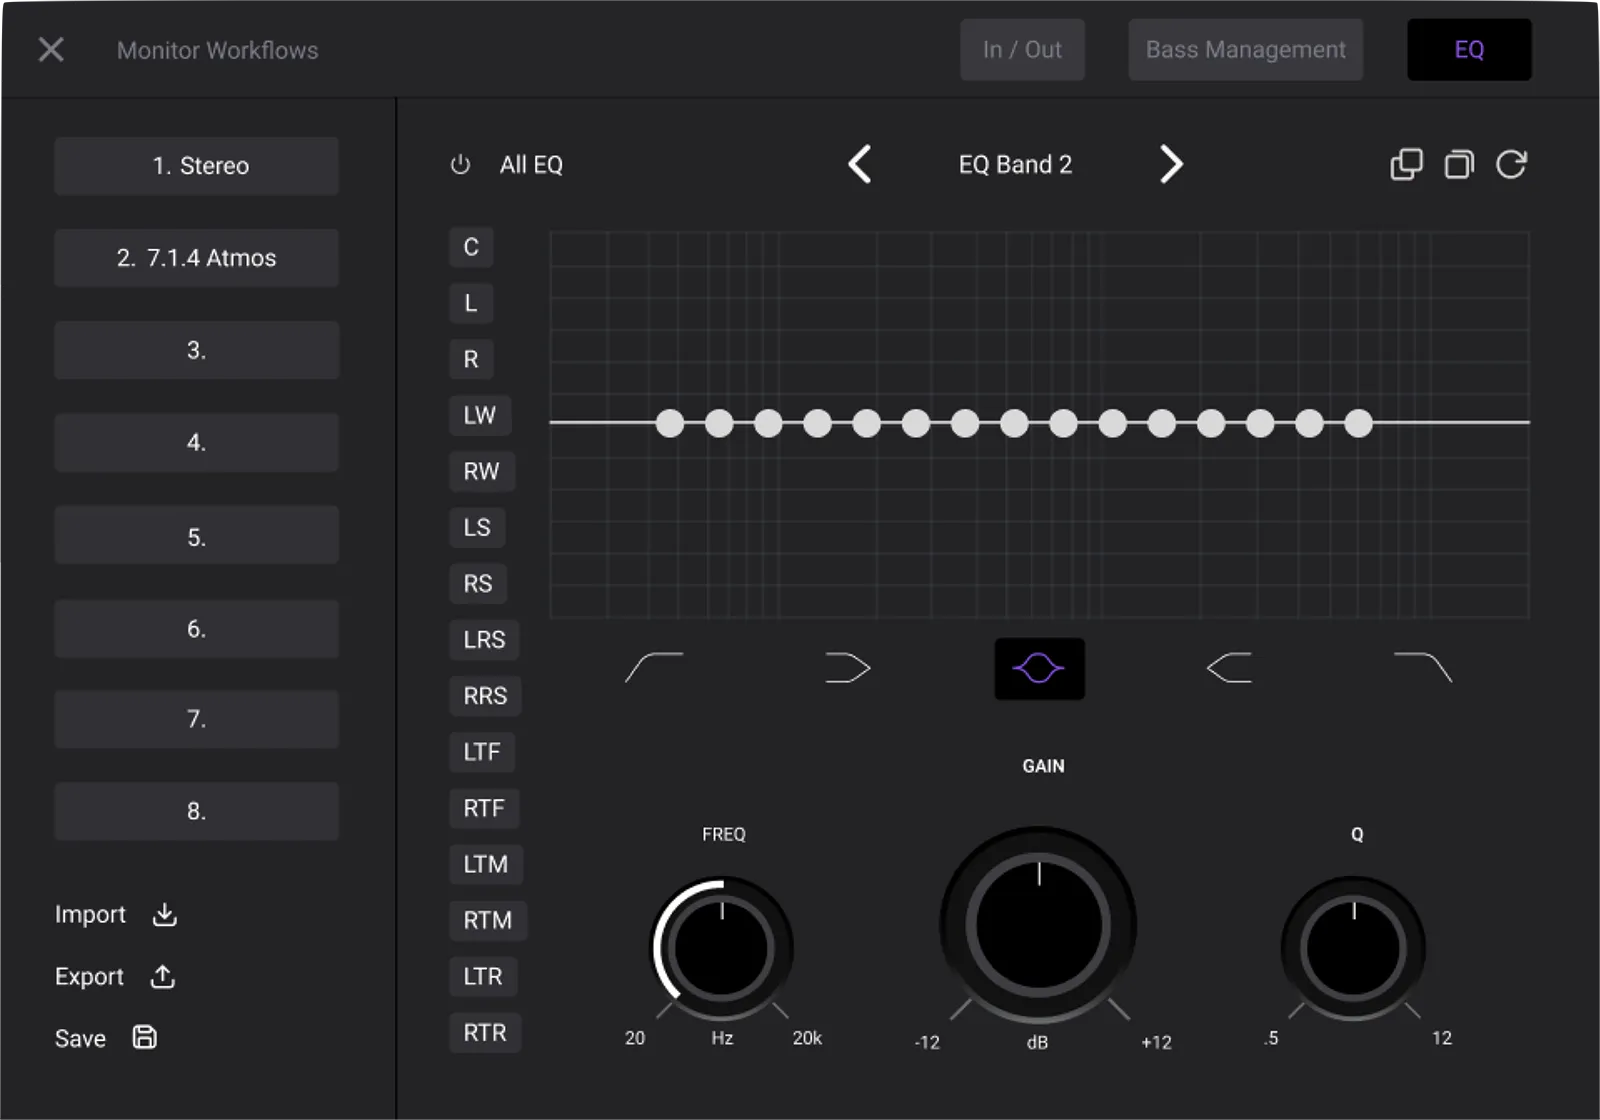The image size is (1600, 1120).
Task: Close the Monitor Workflows panel
Action: coord(50,49)
